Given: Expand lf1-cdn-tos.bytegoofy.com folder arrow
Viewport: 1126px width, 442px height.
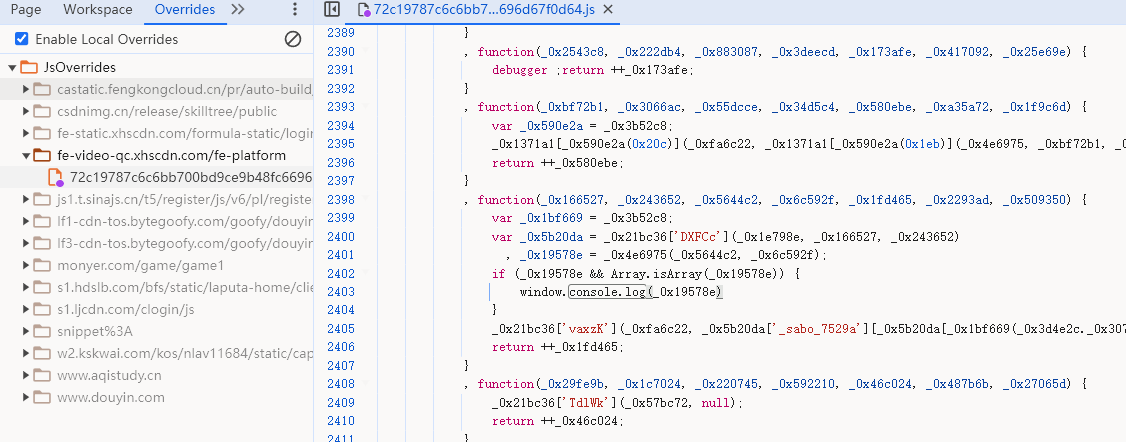Looking at the screenshot, I should (26, 221).
